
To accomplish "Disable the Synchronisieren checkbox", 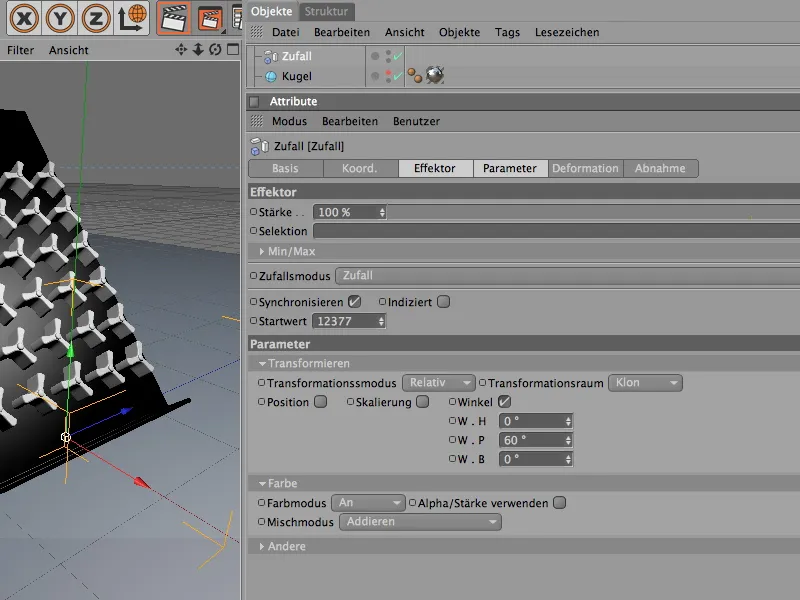I will (x=354, y=301).
